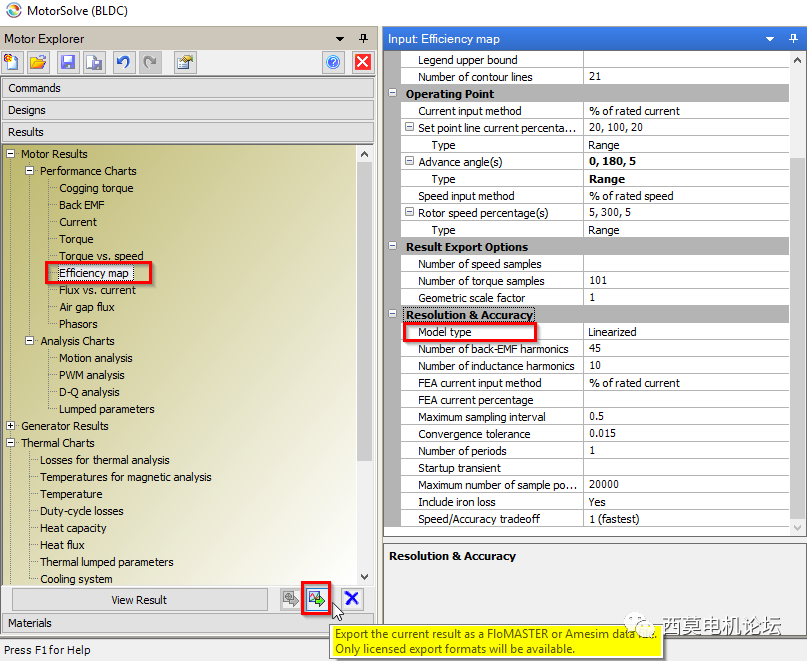The image size is (807, 661).
Task: Select Lumped parameters item
Action: tap(107, 409)
